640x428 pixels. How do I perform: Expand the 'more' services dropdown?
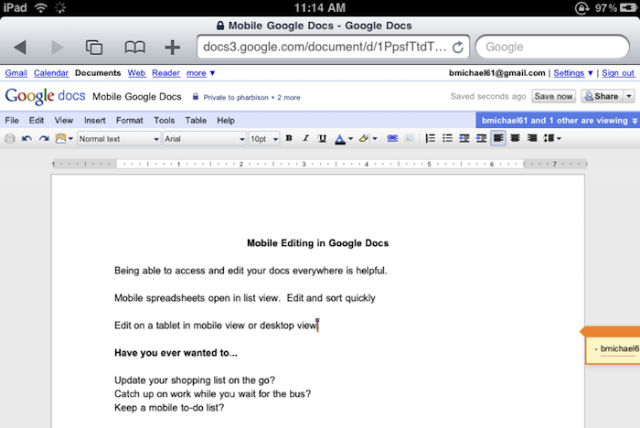200,73
